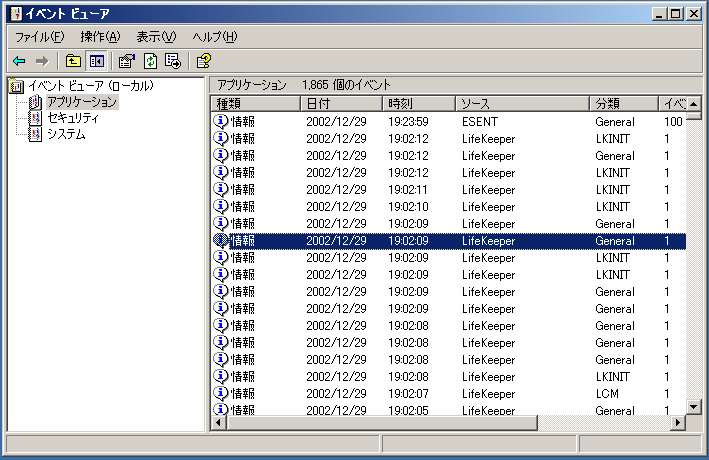This screenshot has height=460, width=709.
Task: Sort by the ソース column header
Action: [x=523, y=104]
